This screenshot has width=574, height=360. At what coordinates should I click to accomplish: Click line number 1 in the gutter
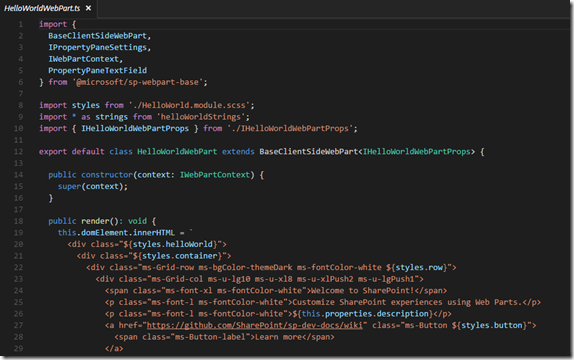(x=21, y=24)
